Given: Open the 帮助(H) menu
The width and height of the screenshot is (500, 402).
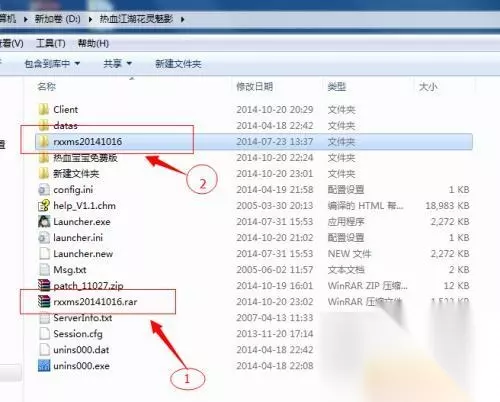Looking at the screenshot, I should coord(93,43).
